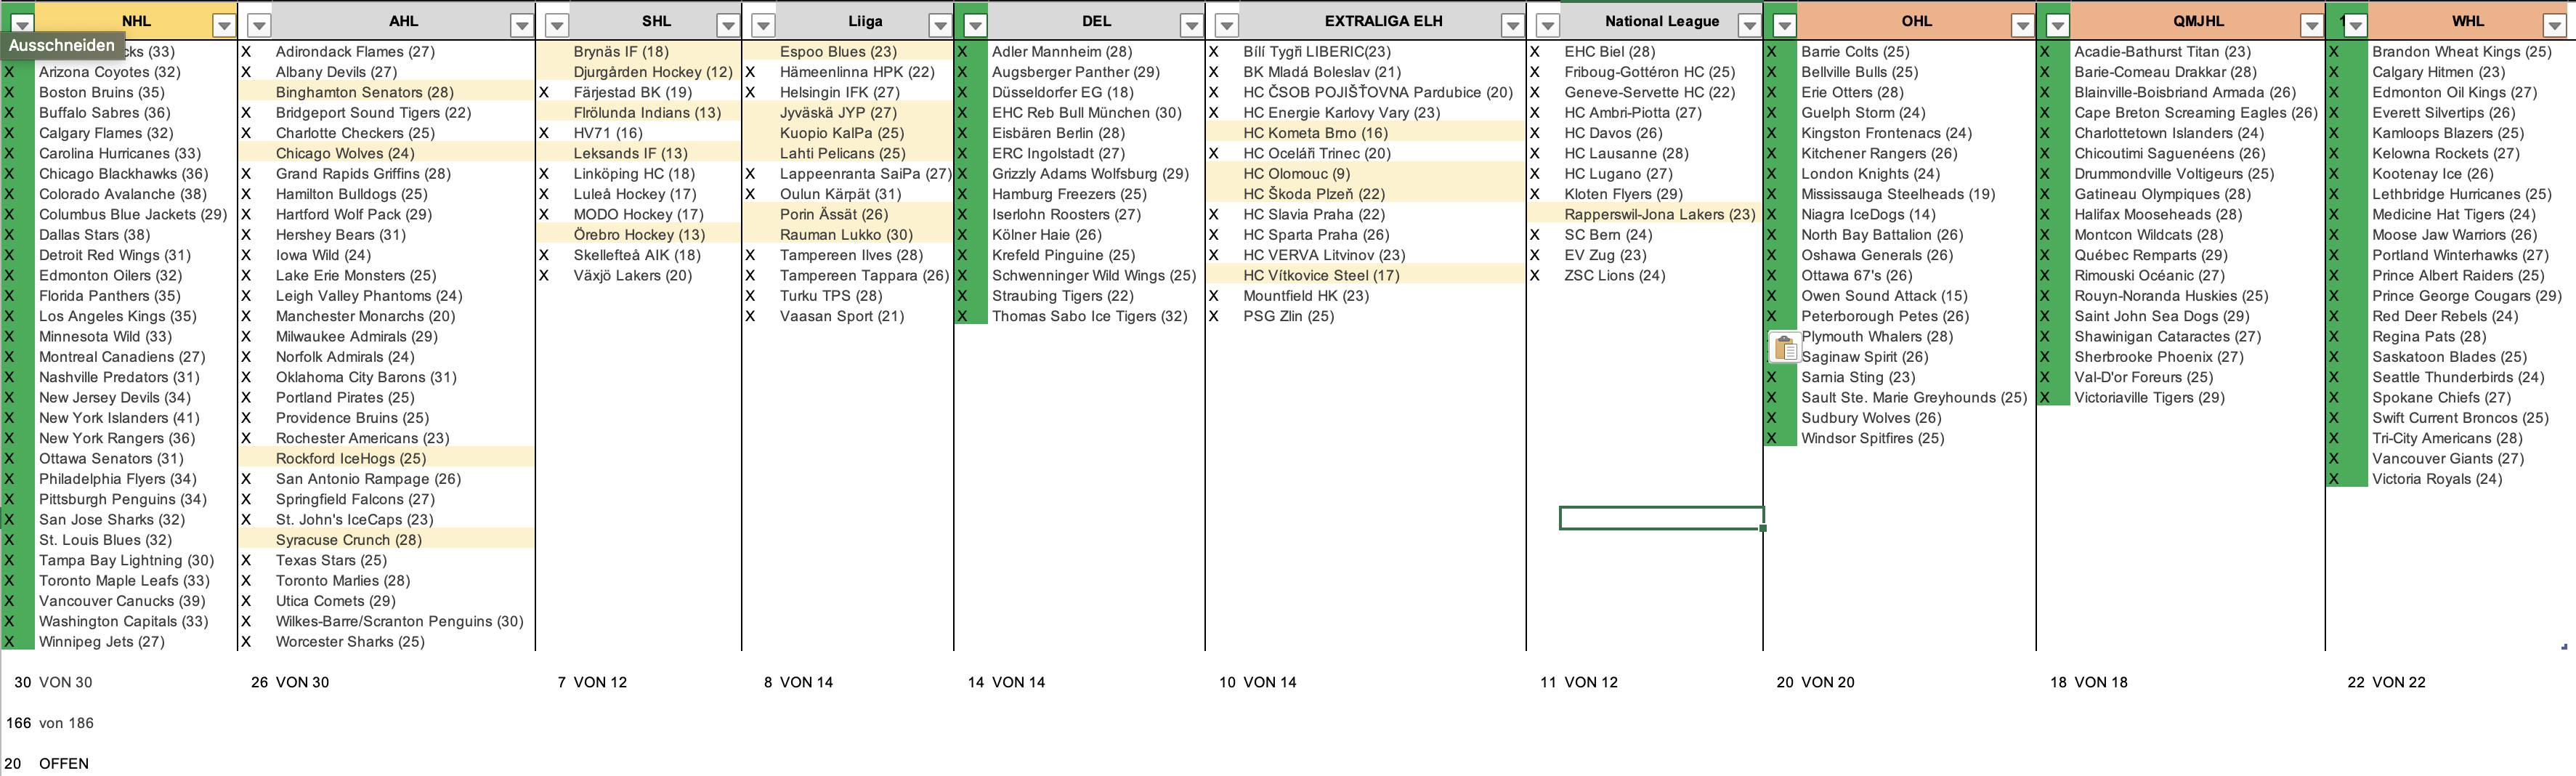
Task: Select the empty highlighted cell below ZSC Lions
Action: pos(1661,518)
